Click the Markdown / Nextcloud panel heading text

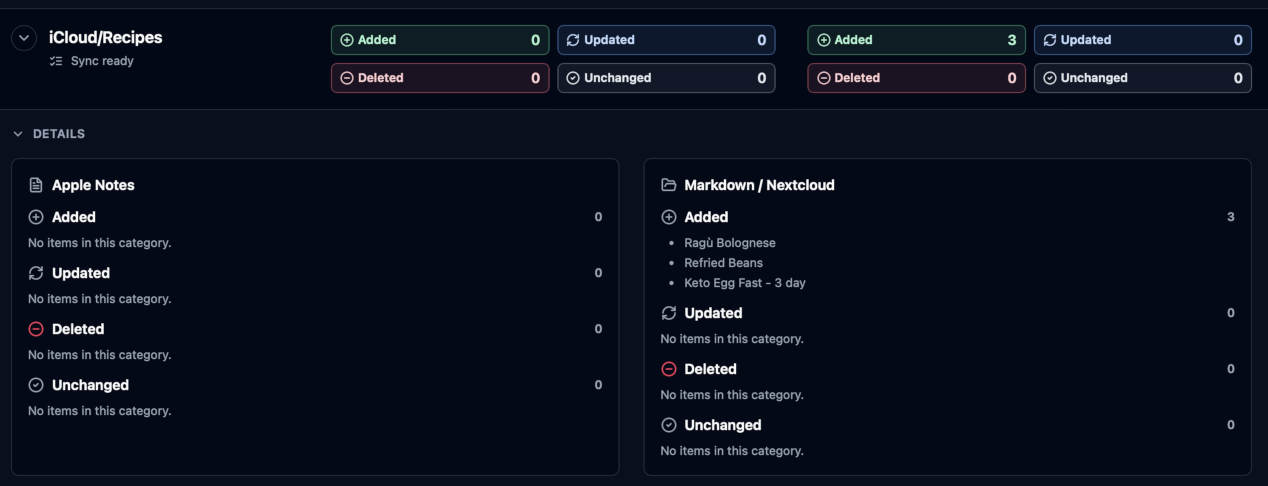759,185
